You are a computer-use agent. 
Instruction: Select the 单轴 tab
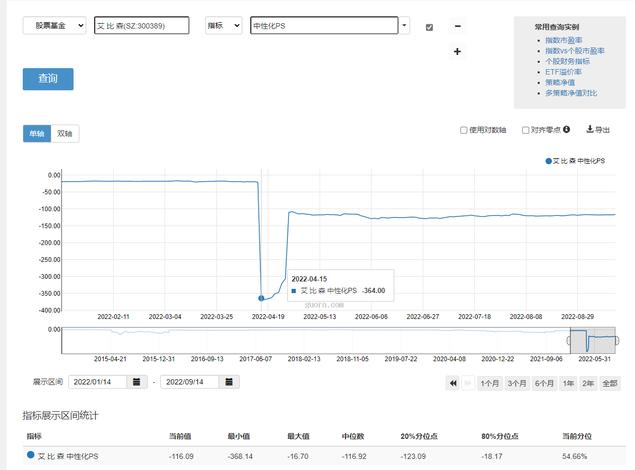coord(36,132)
